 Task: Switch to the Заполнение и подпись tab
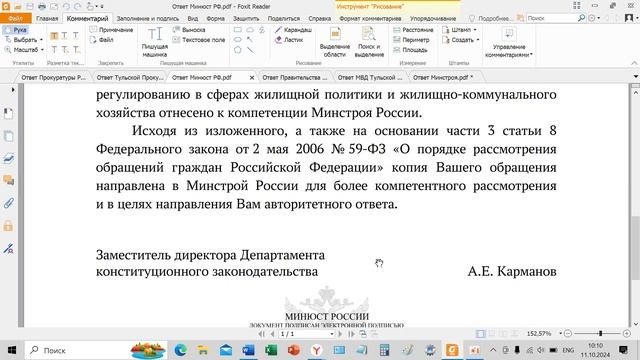click(x=147, y=18)
